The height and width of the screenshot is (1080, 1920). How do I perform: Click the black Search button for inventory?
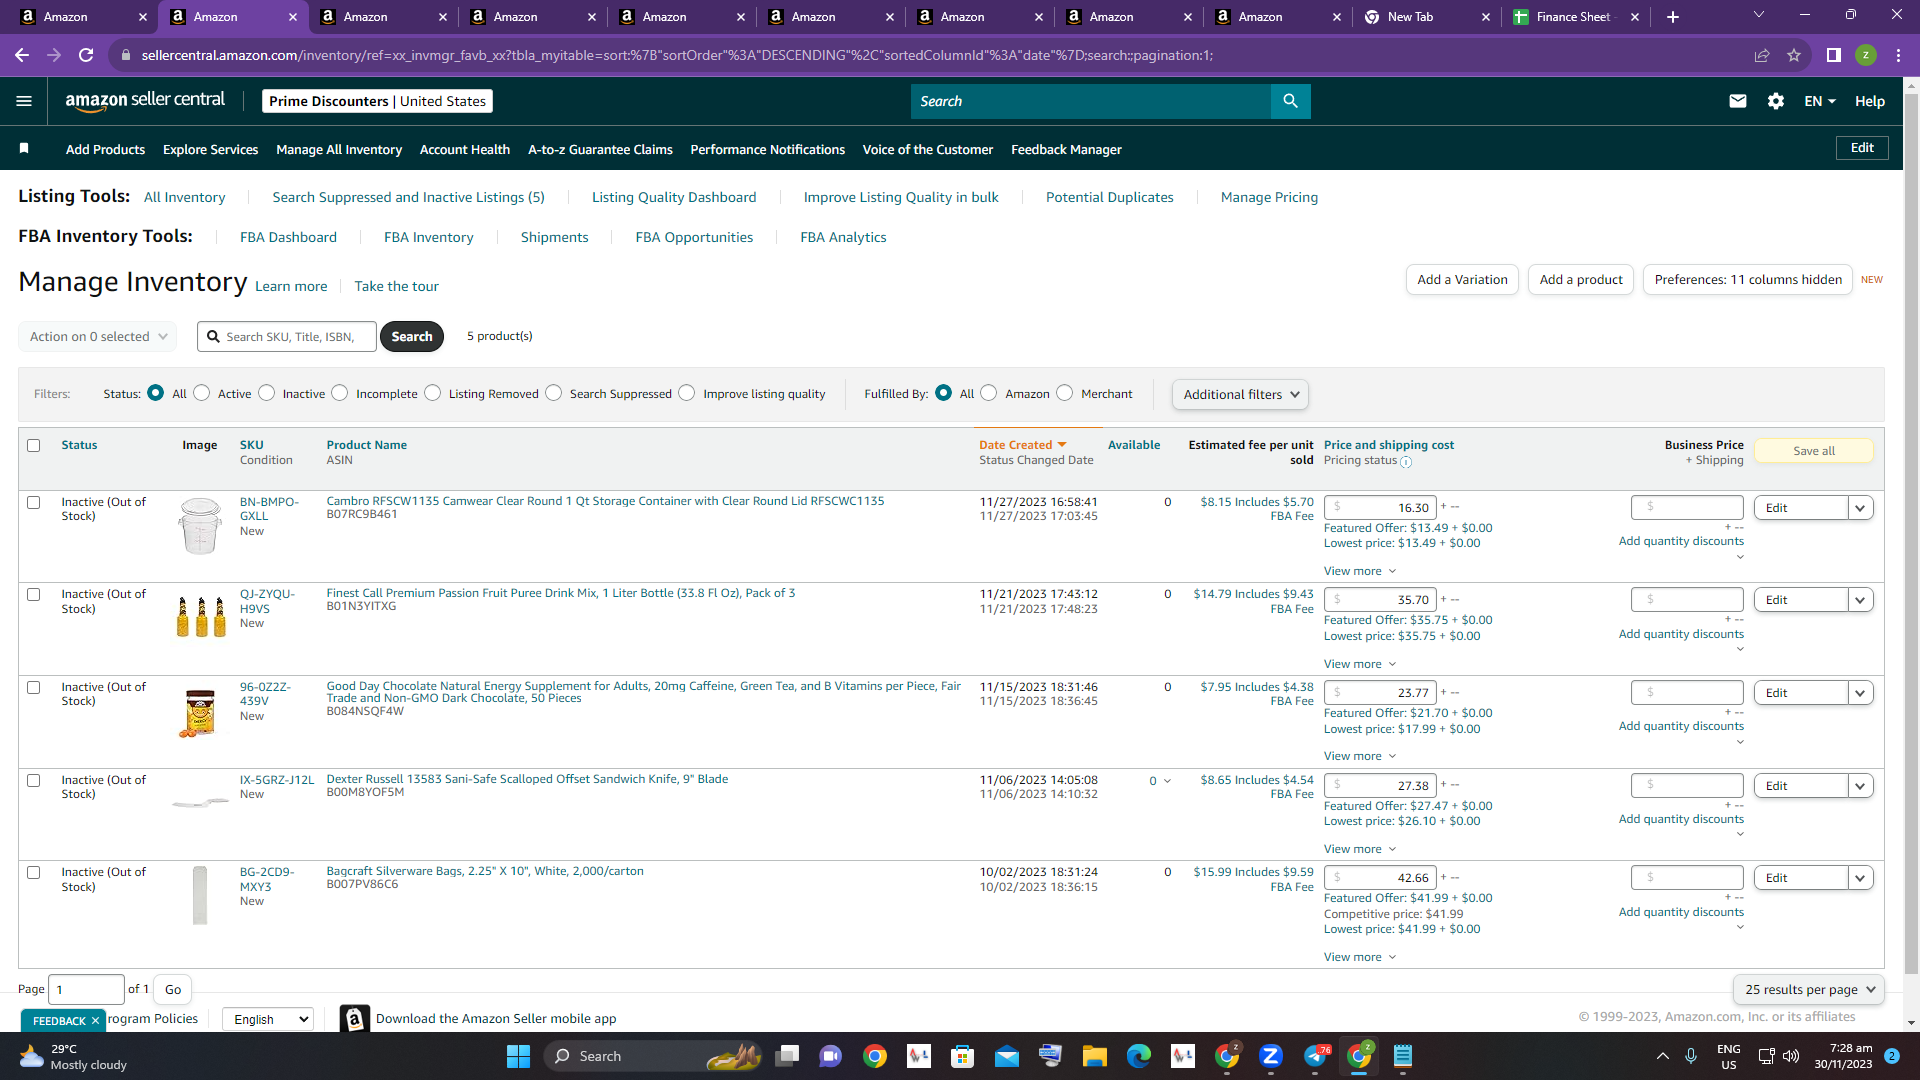412,337
